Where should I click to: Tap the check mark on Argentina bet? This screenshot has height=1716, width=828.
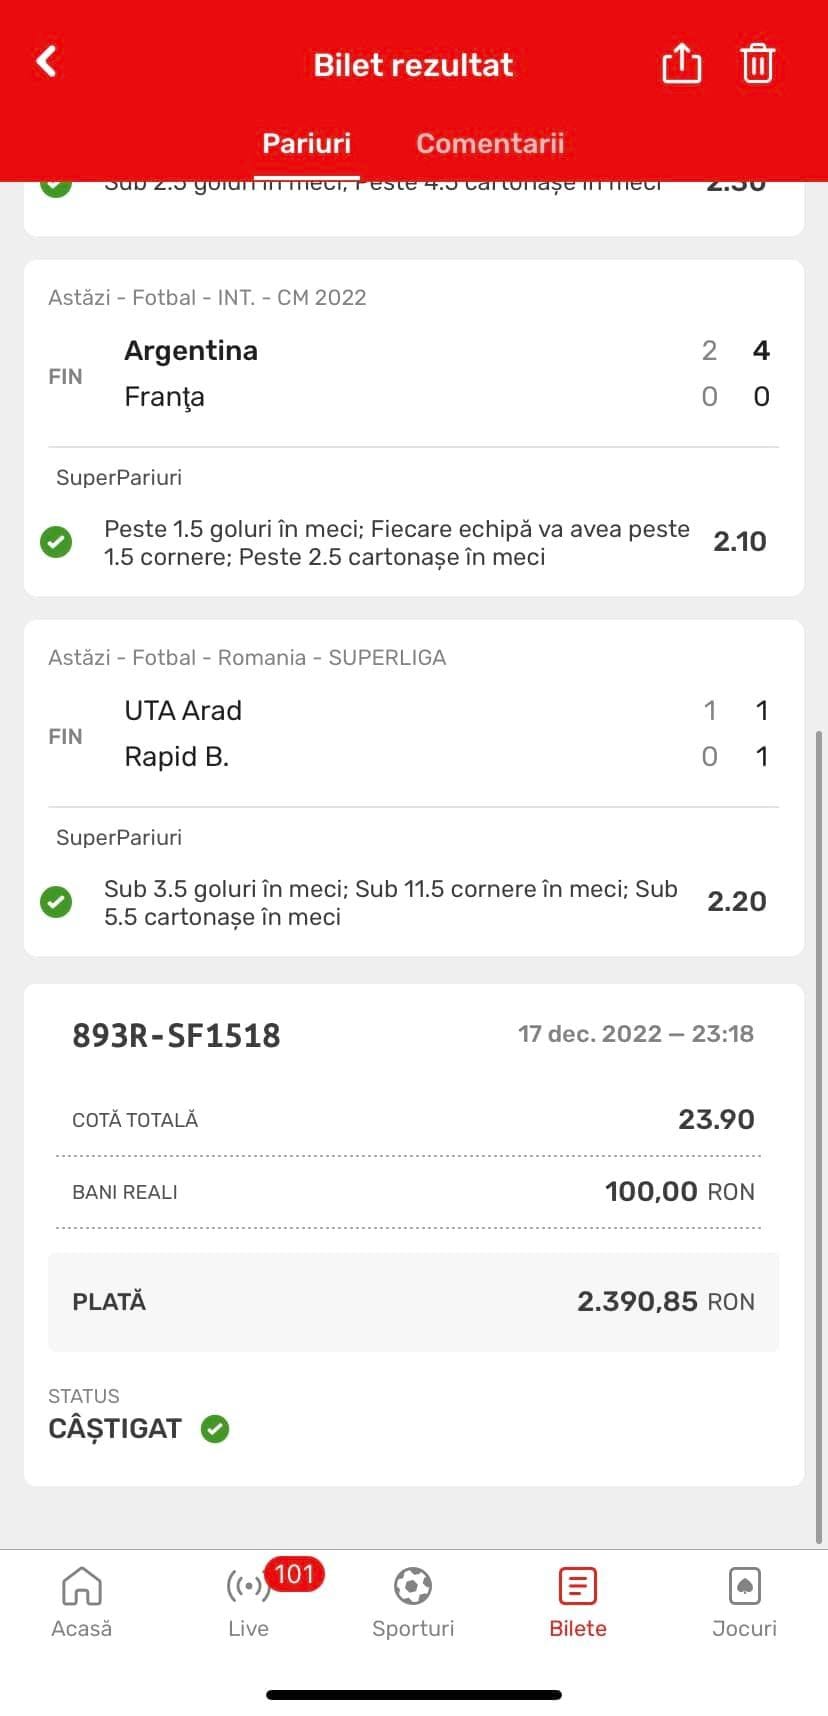pyautogui.click(x=56, y=542)
